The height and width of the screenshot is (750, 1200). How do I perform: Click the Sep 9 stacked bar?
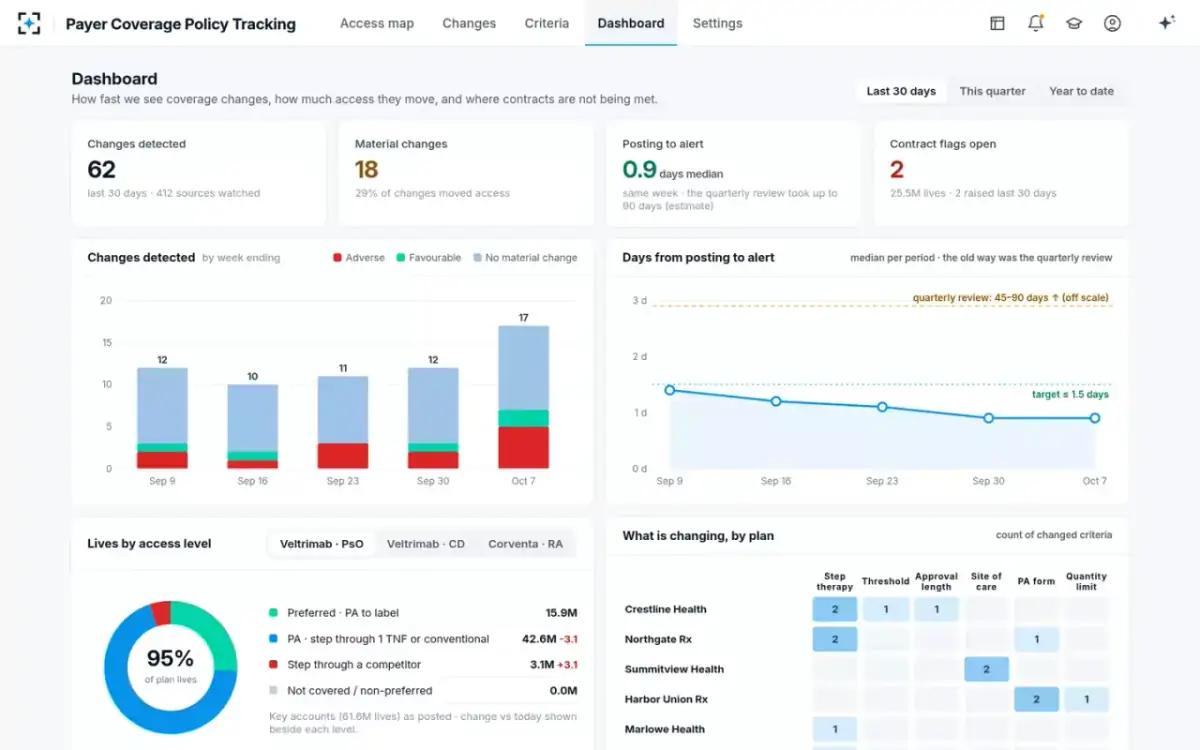[162, 418]
